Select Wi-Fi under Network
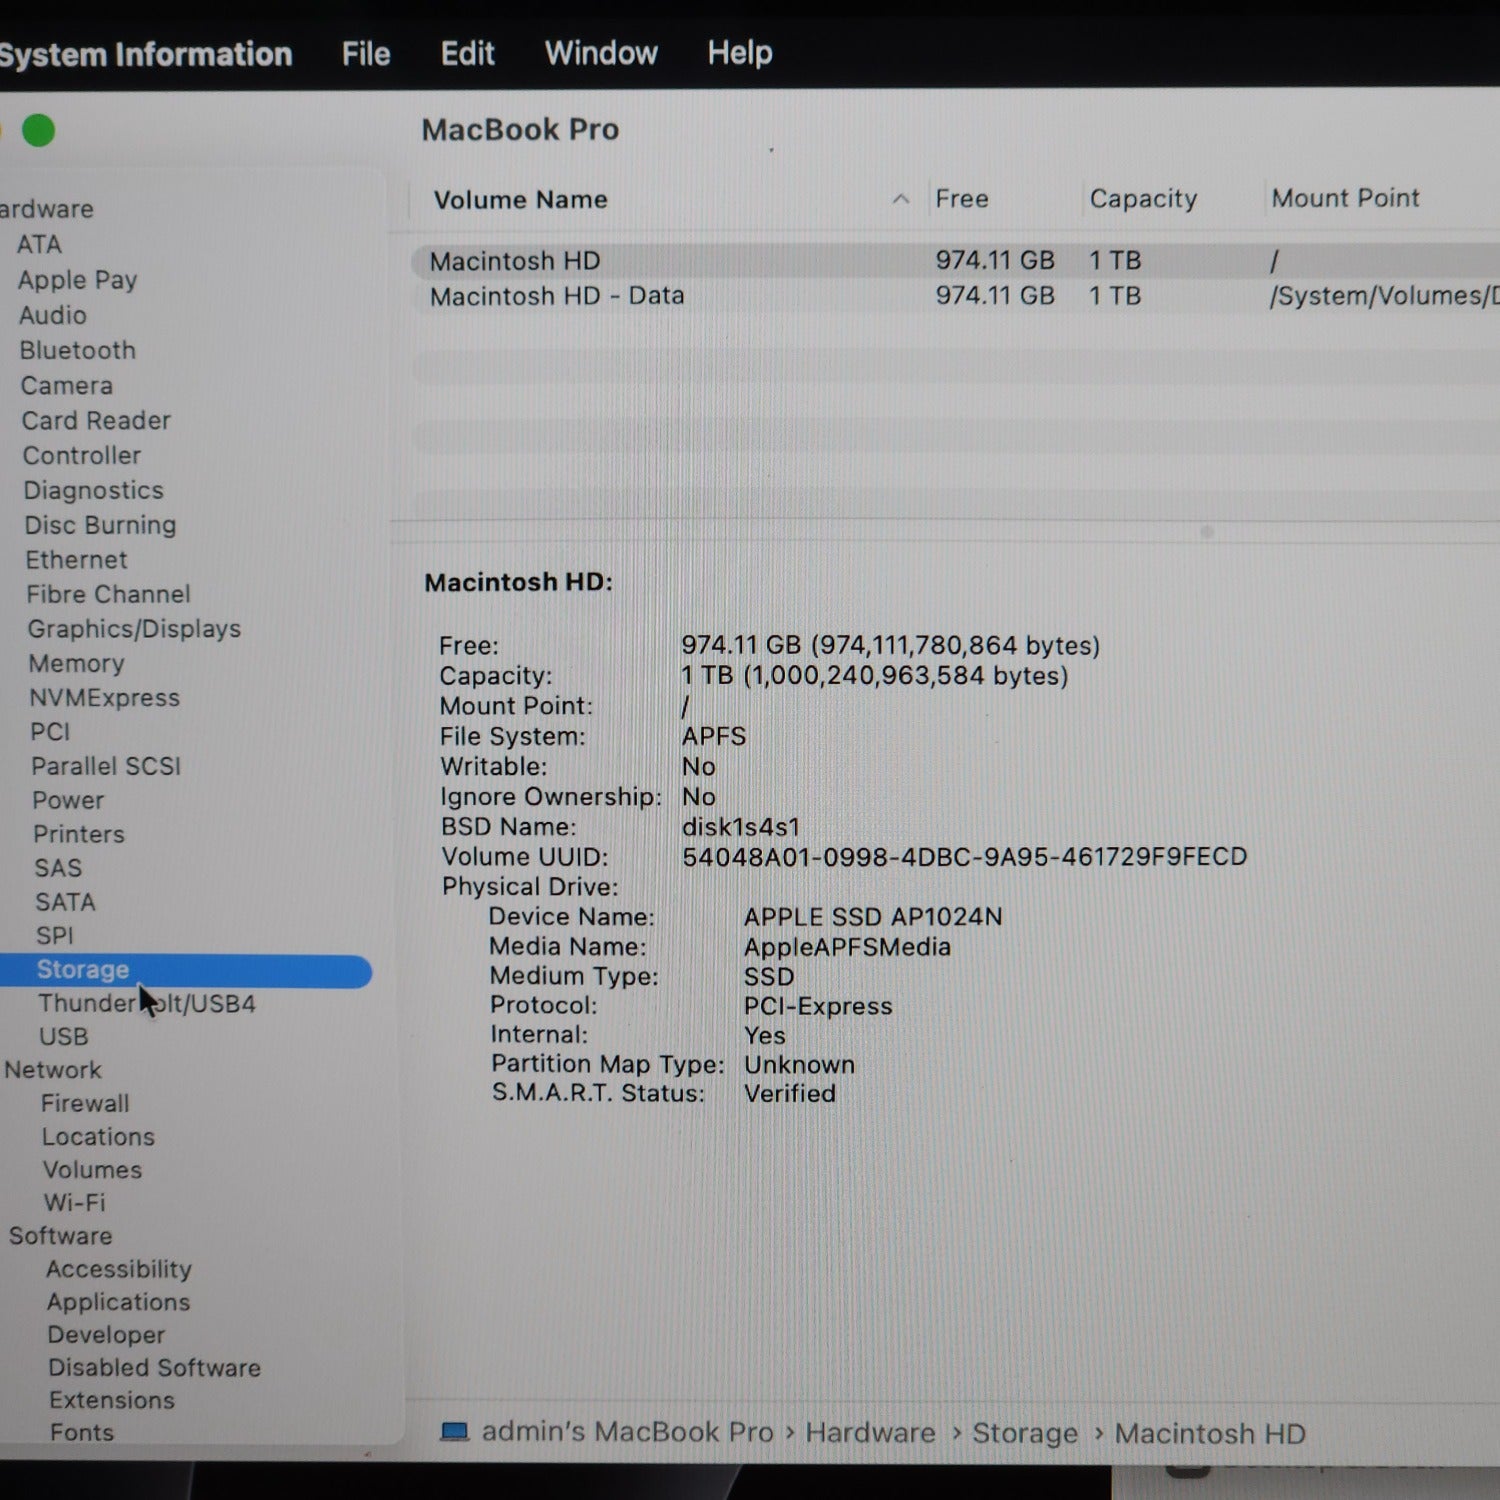 pyautogui.click(x=74, y=1203)
